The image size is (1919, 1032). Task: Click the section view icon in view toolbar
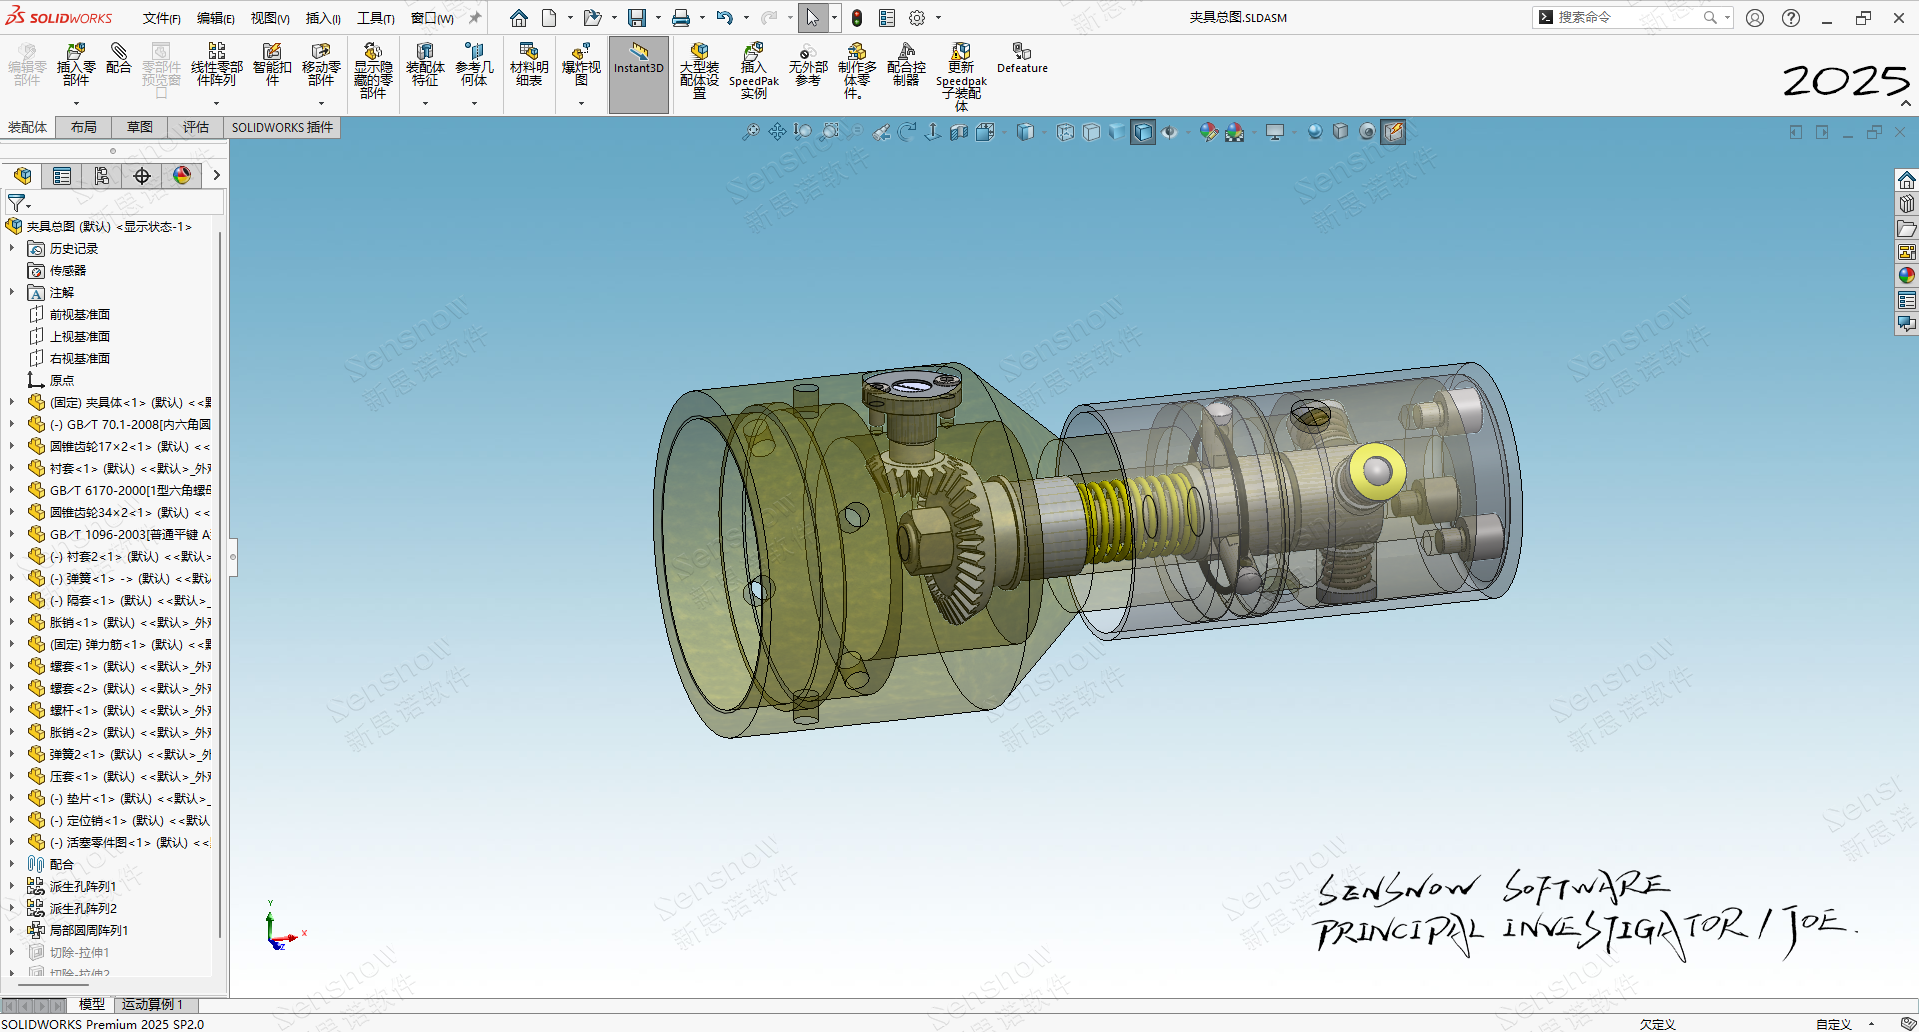(x=959, y=132)
